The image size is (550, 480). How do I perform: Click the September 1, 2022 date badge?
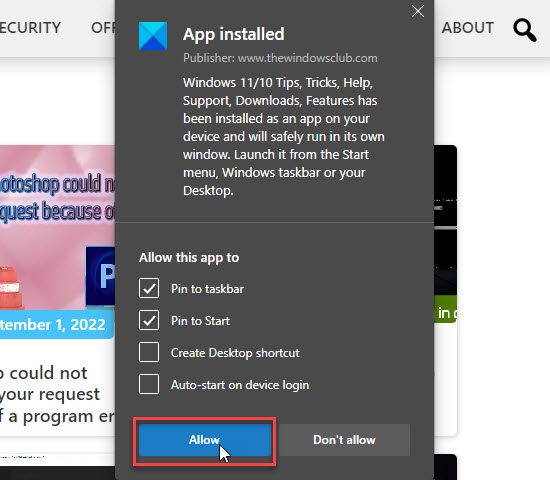[56, 325]
